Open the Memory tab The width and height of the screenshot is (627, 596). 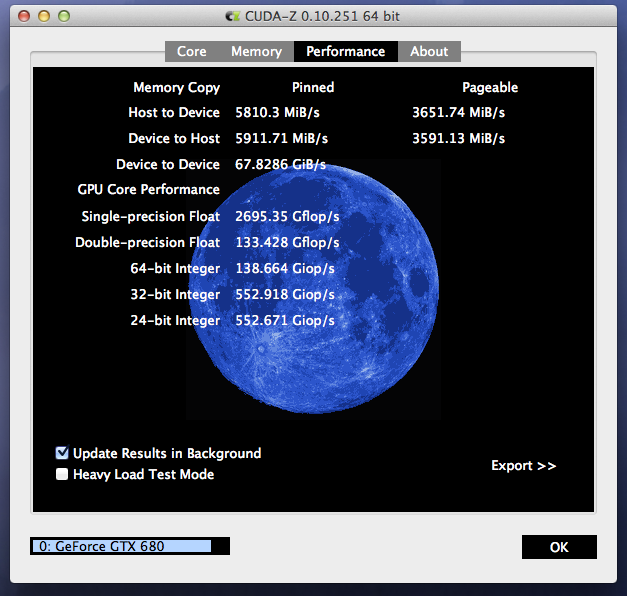(256, 51)
